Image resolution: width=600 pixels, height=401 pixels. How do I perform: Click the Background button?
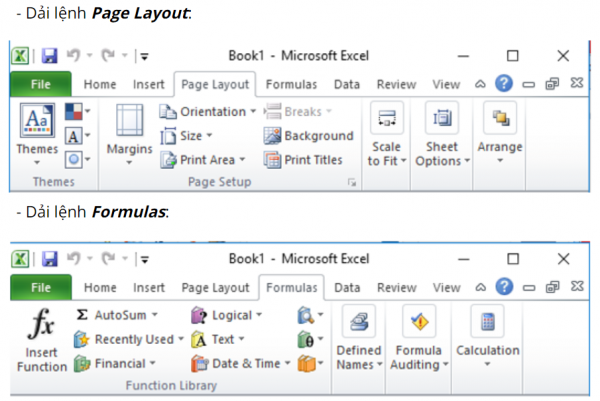pyautogui.click(x=308, y=136)
